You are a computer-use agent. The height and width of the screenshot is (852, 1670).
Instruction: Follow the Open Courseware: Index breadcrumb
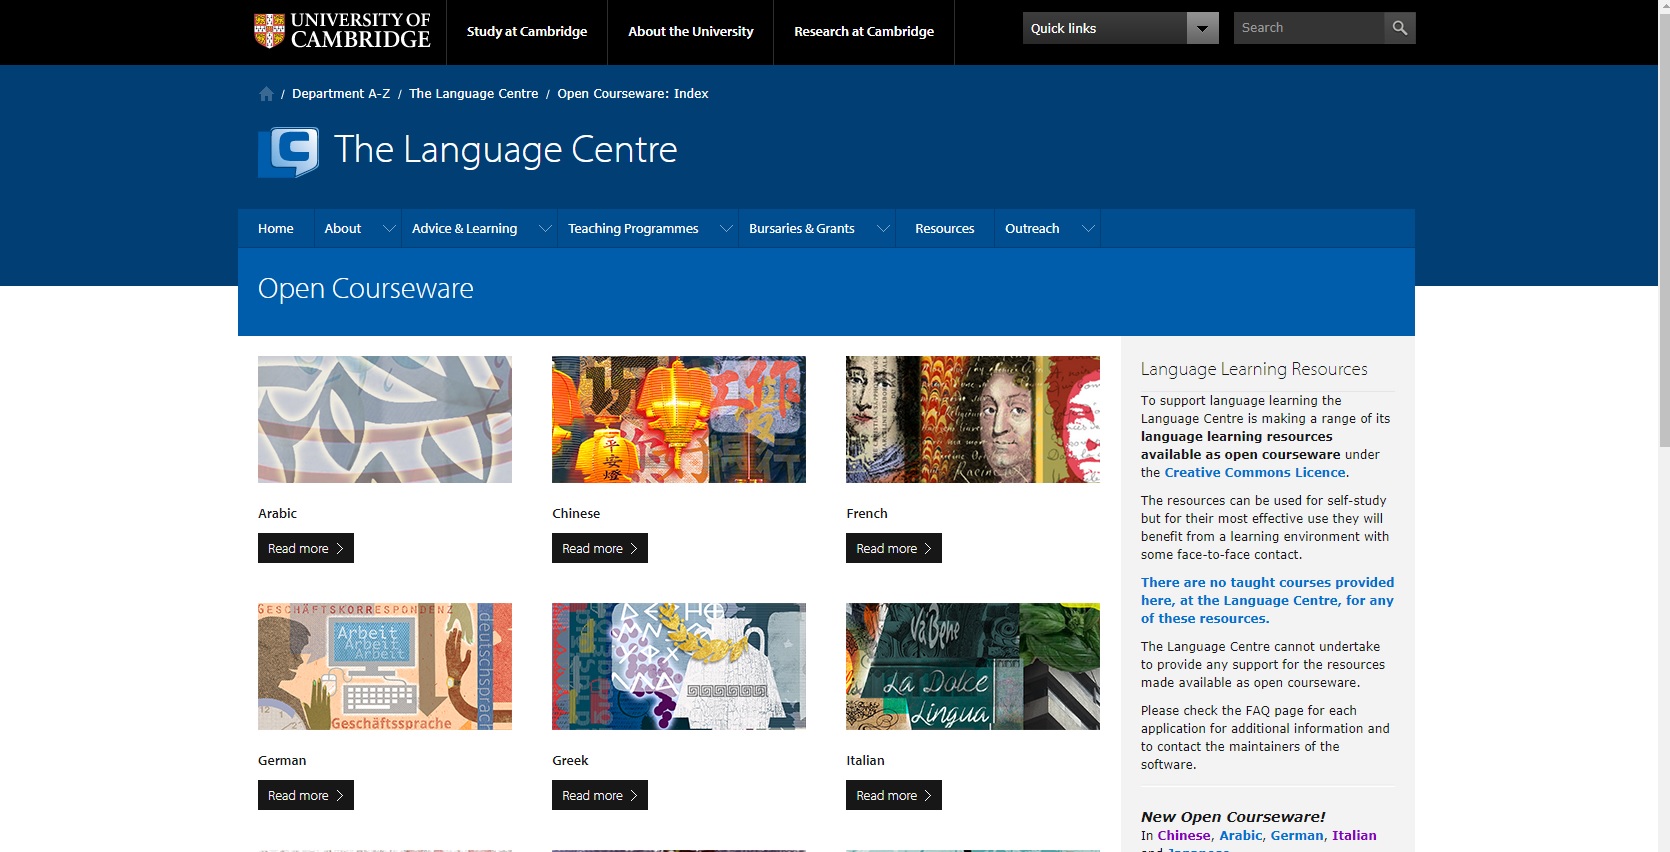[x=633, y=94]
